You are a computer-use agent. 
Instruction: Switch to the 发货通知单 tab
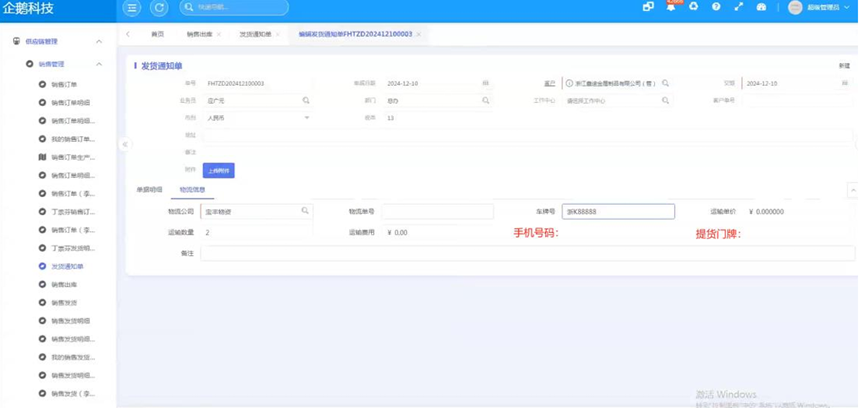click(255, 34)
